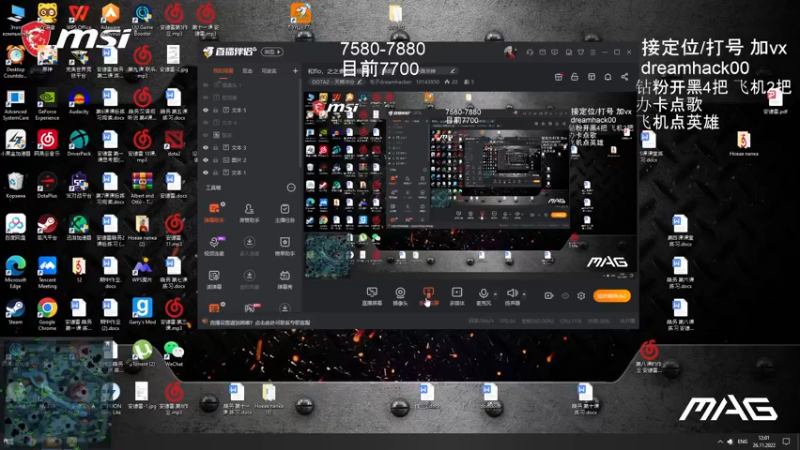Open the live setup help link at bottom
Viewport: 800px width, 450px height.
[x=260, y=322]
